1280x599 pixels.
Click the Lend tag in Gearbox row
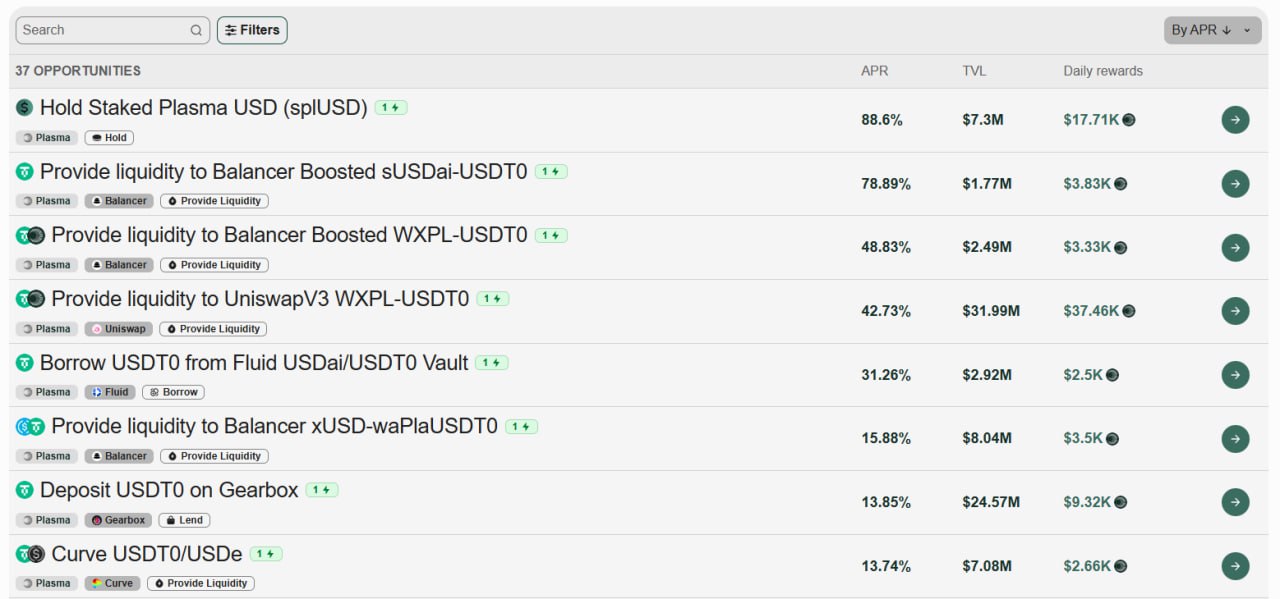(184, 520)
